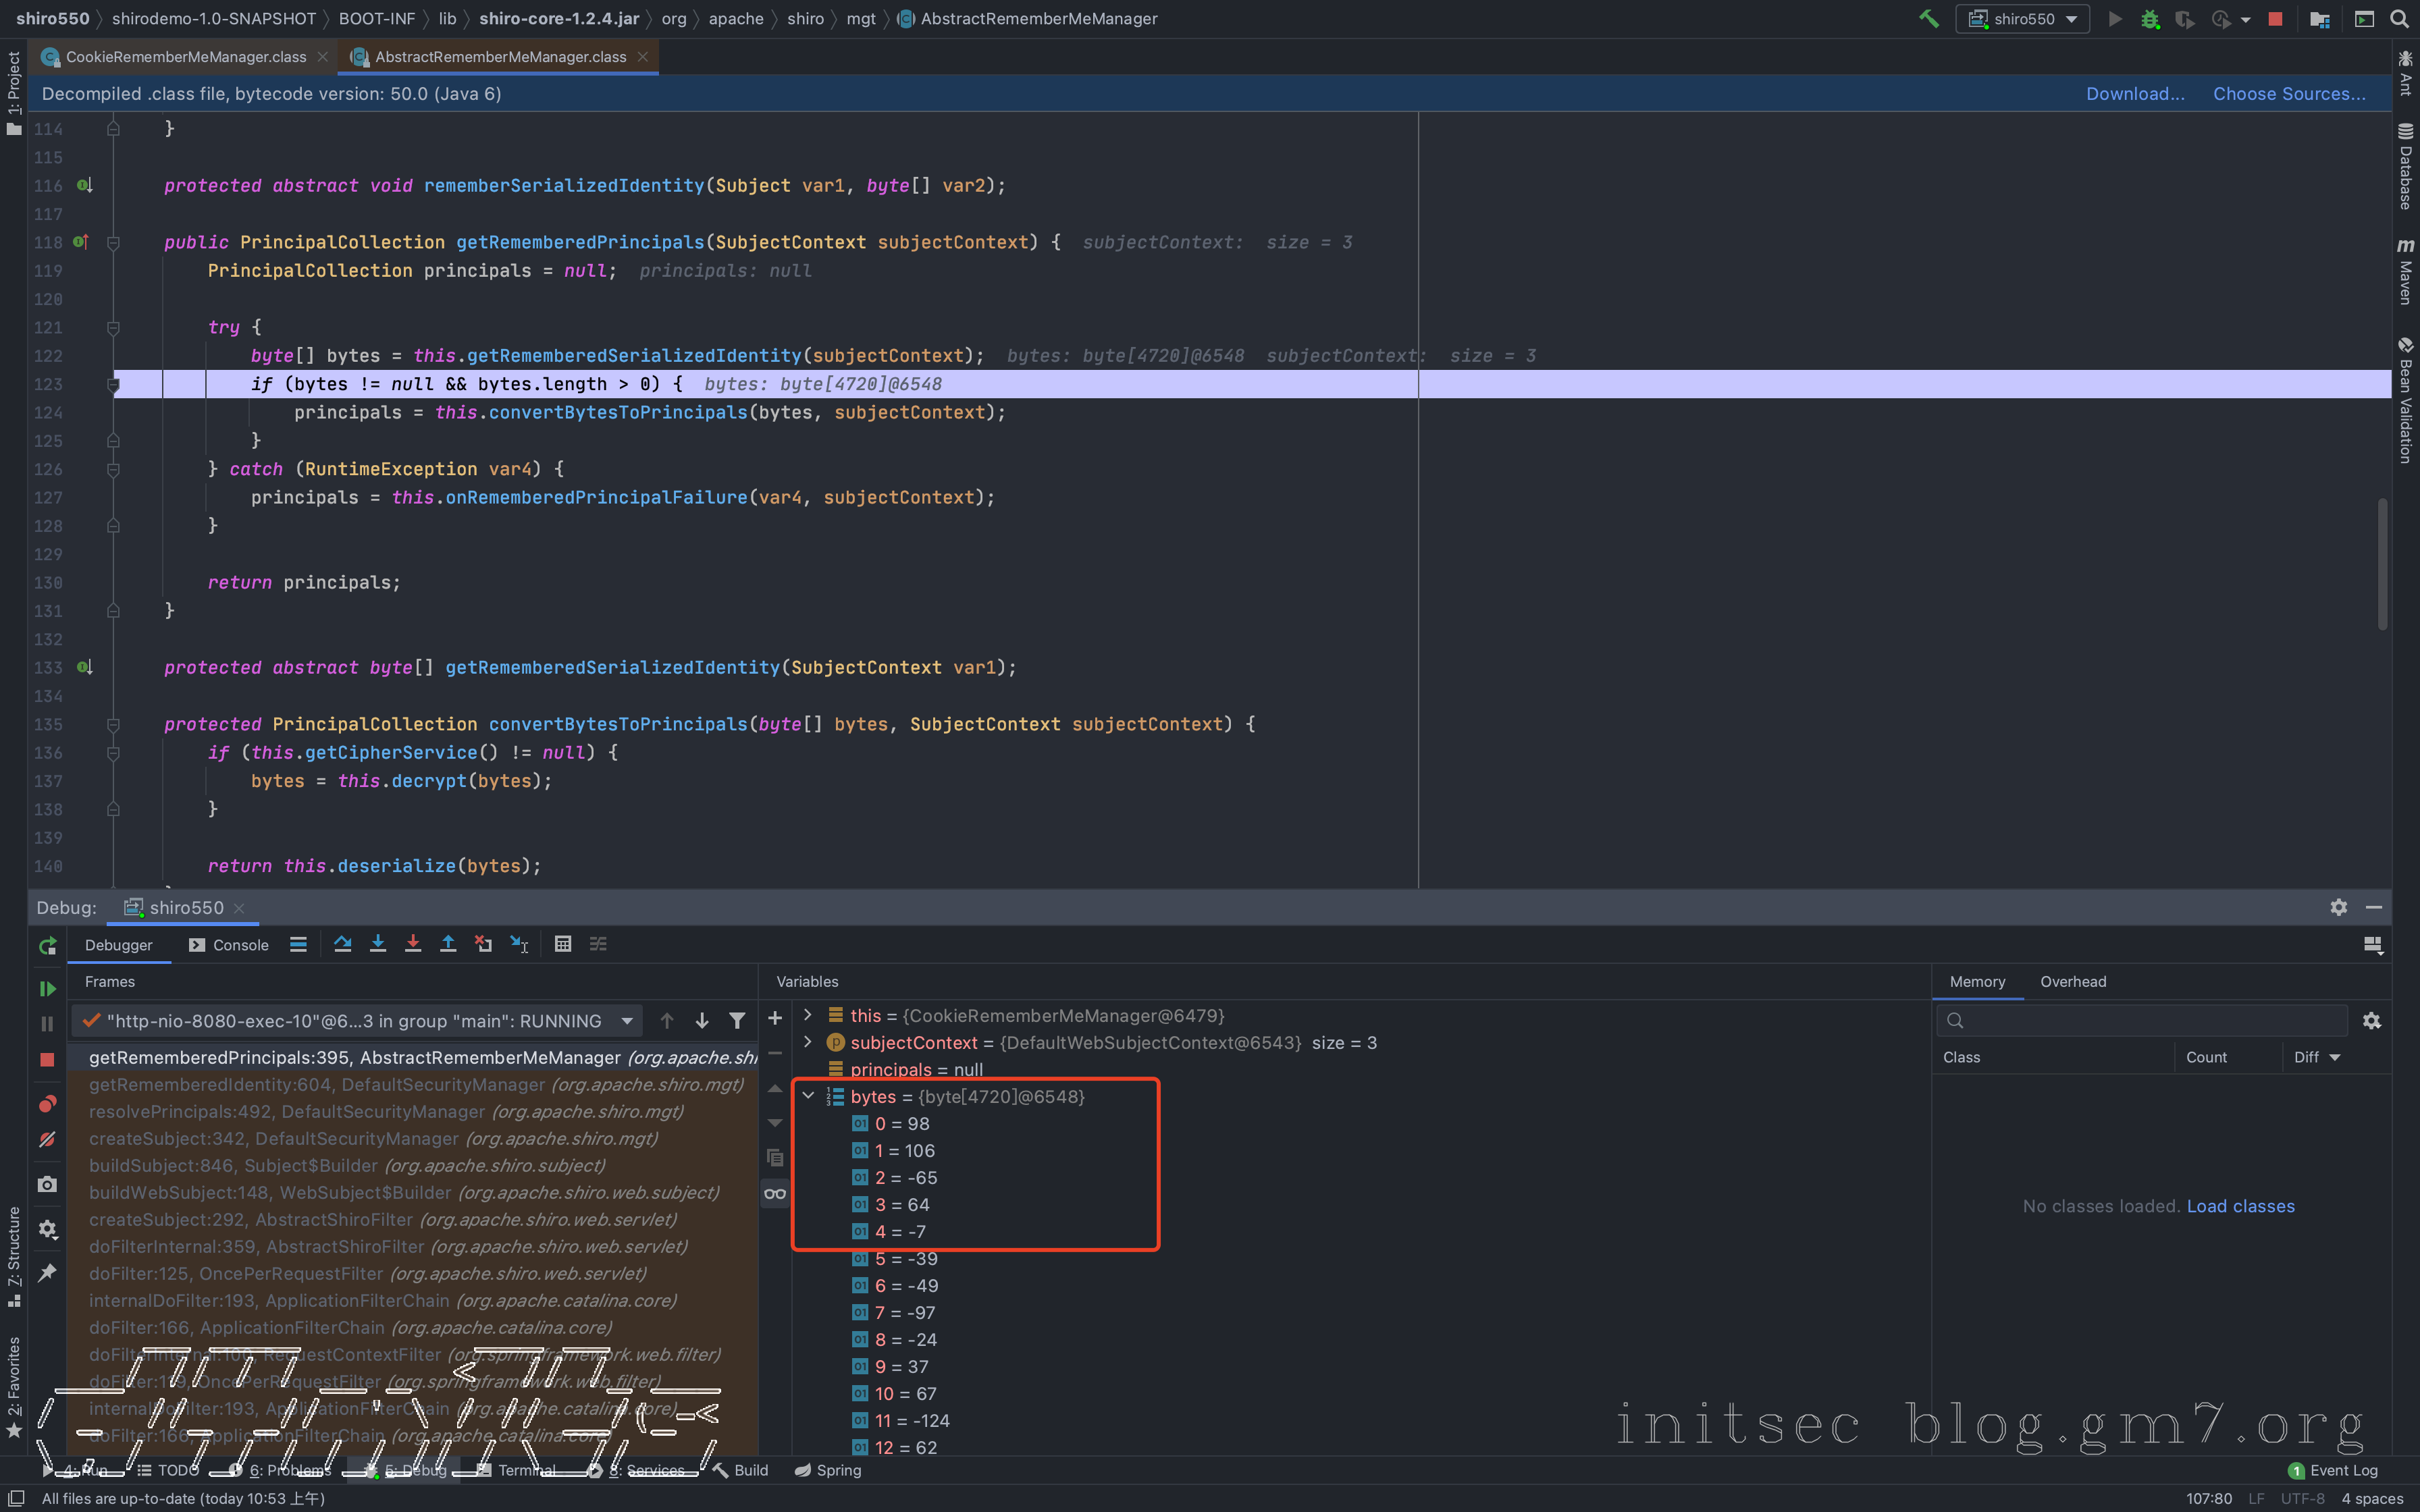Viewport: 2420px width, 1512px height.
Task: Toggle Mute Breakpoints icon
Action: pyautogui.click(x=47, y=1139)
